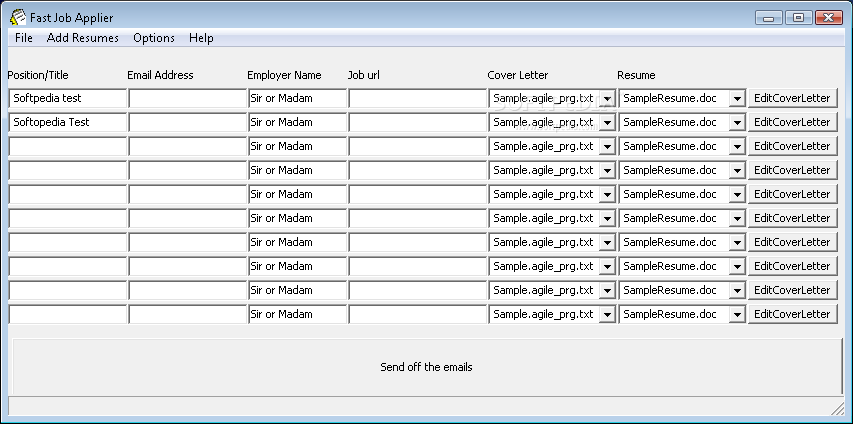Click Job url field in Softopedia Test row

[x=417, y=122]
